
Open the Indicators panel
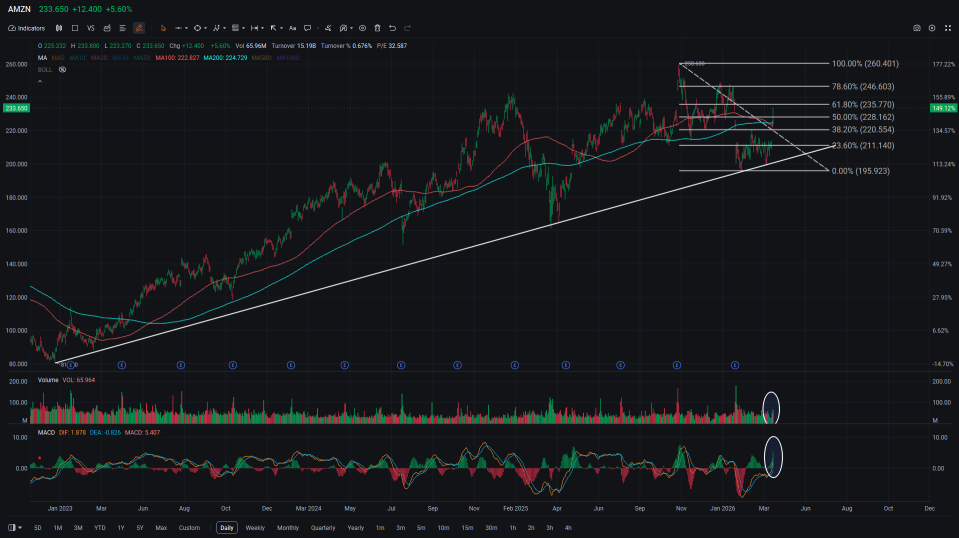(x=27, y=28)
